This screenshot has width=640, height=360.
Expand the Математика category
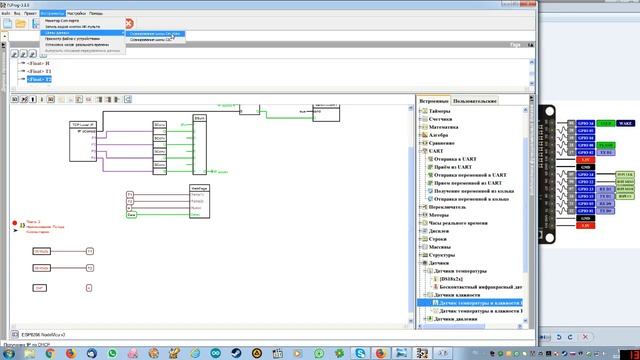click(420, 127)
